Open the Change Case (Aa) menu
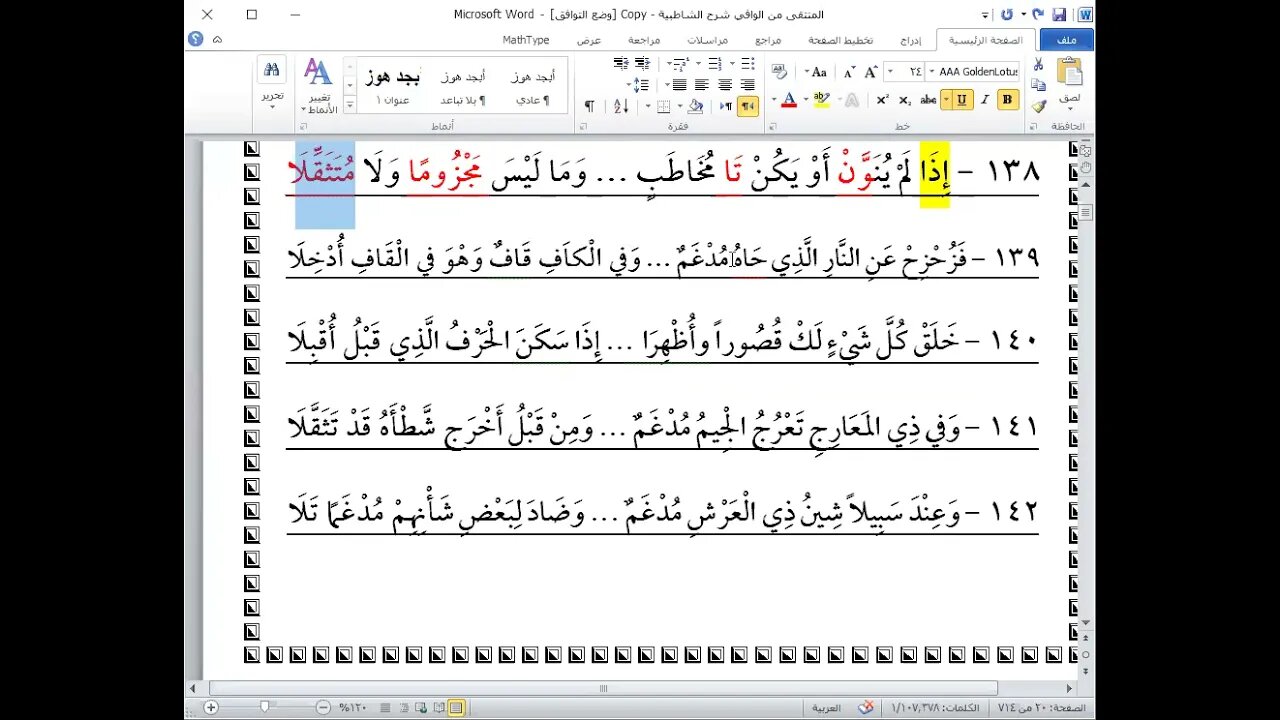Viewport: 1280px width, 720px height. 817,72
